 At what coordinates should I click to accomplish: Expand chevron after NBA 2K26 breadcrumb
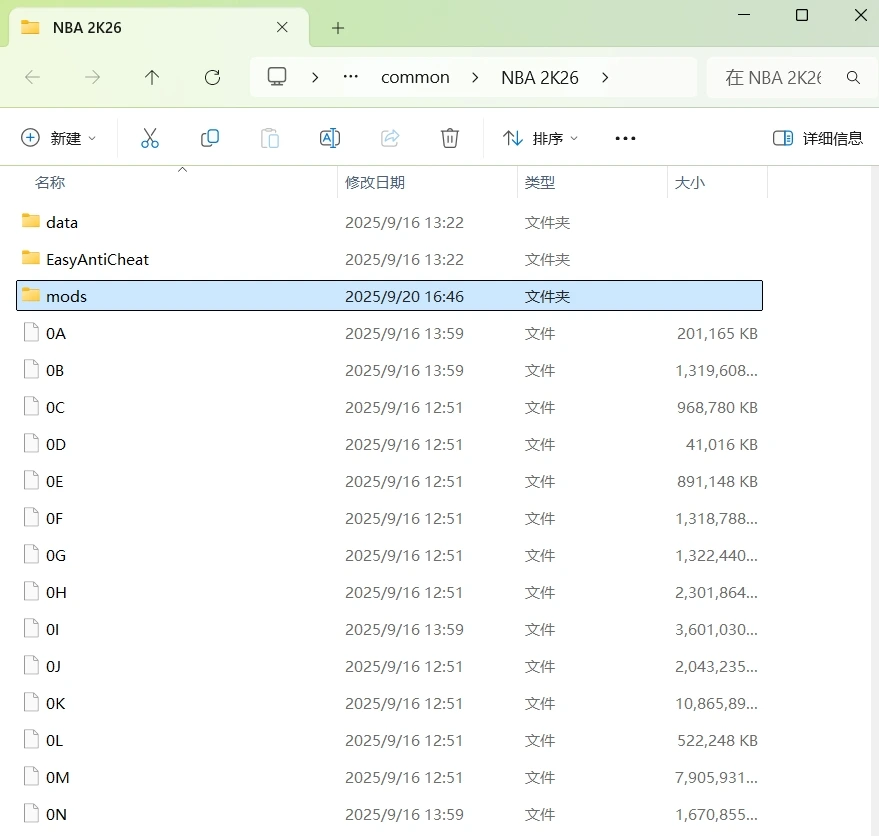click(x=605, y=77)
